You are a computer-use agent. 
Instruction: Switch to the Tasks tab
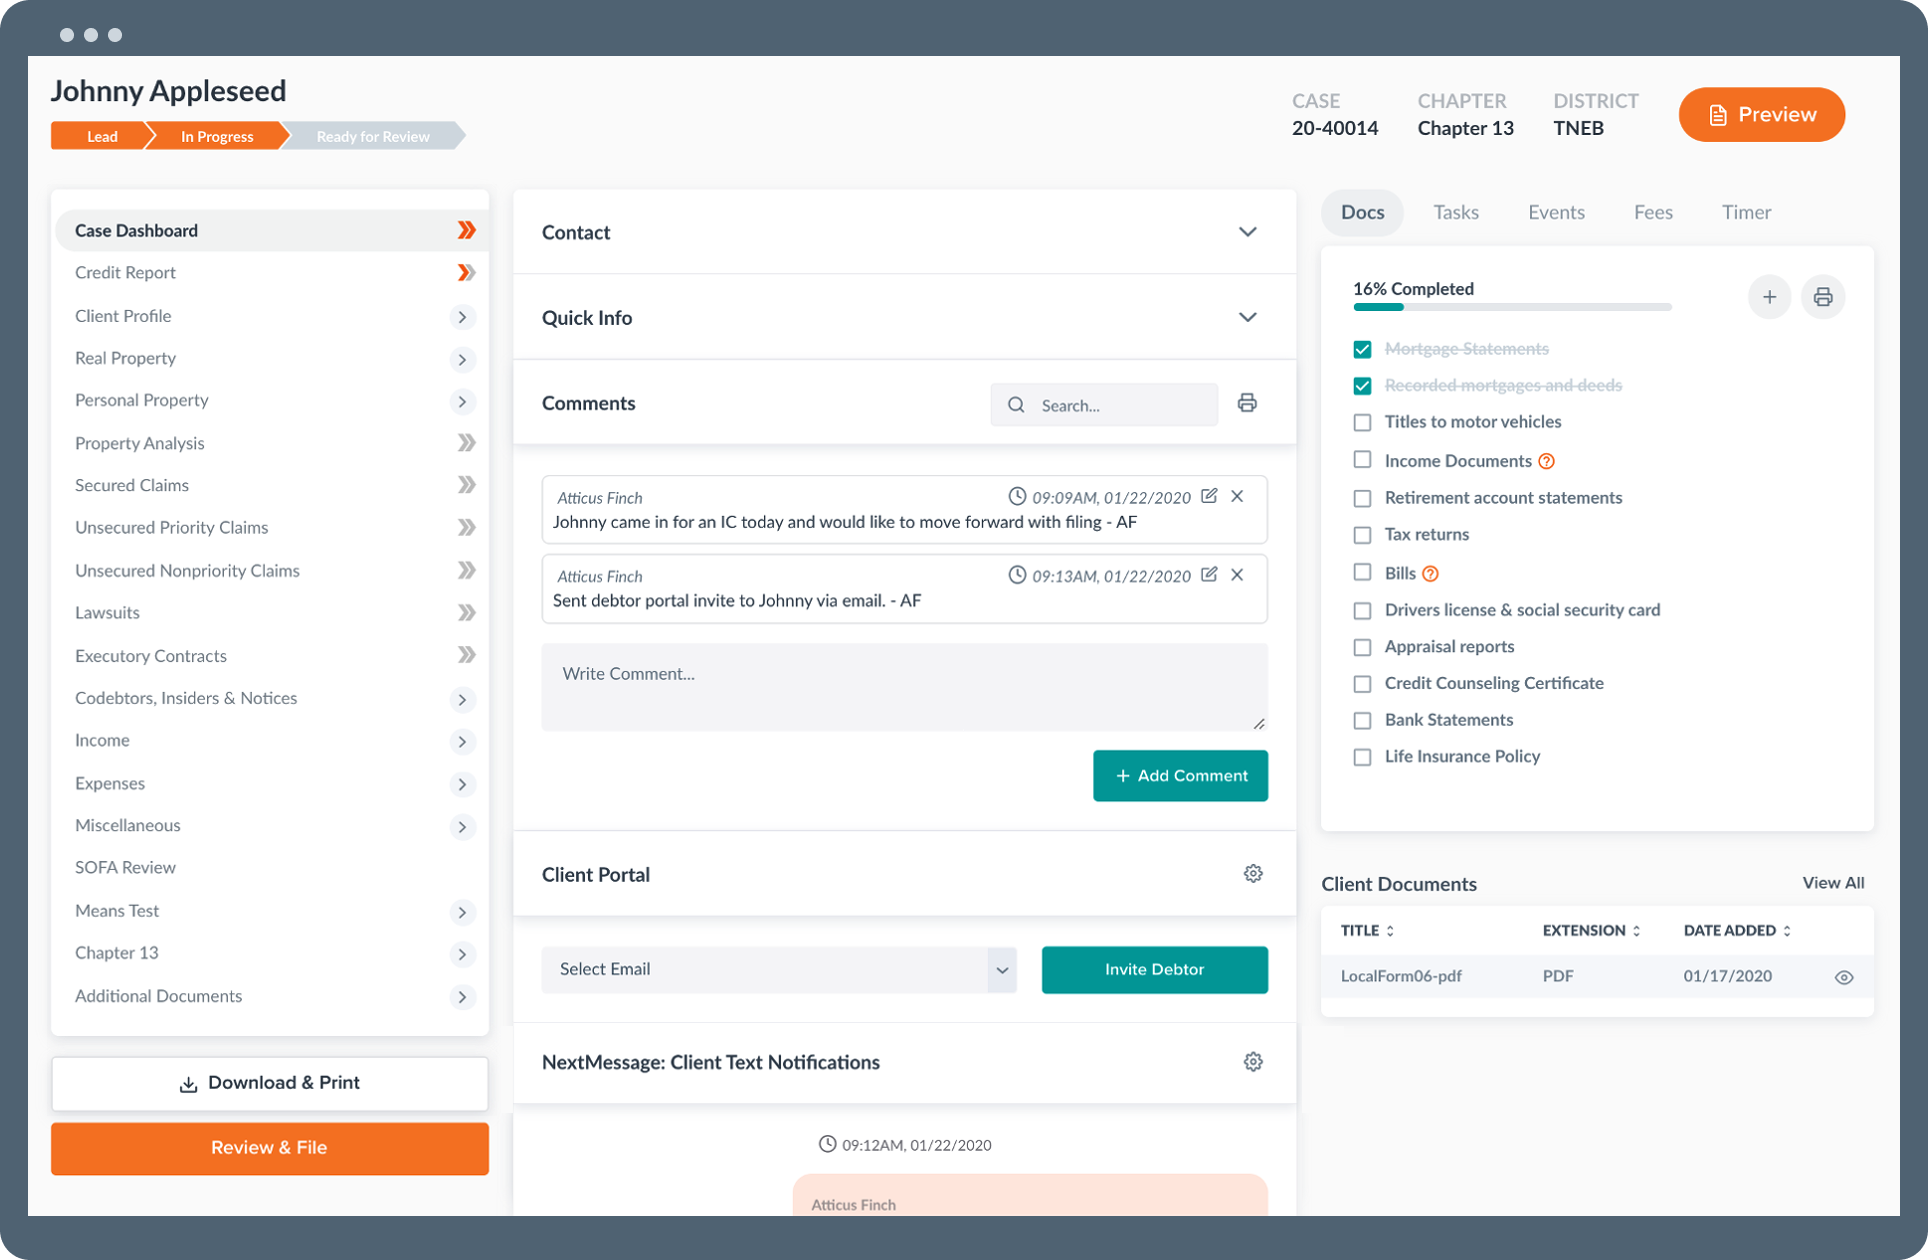click(x=1455, y=211)
